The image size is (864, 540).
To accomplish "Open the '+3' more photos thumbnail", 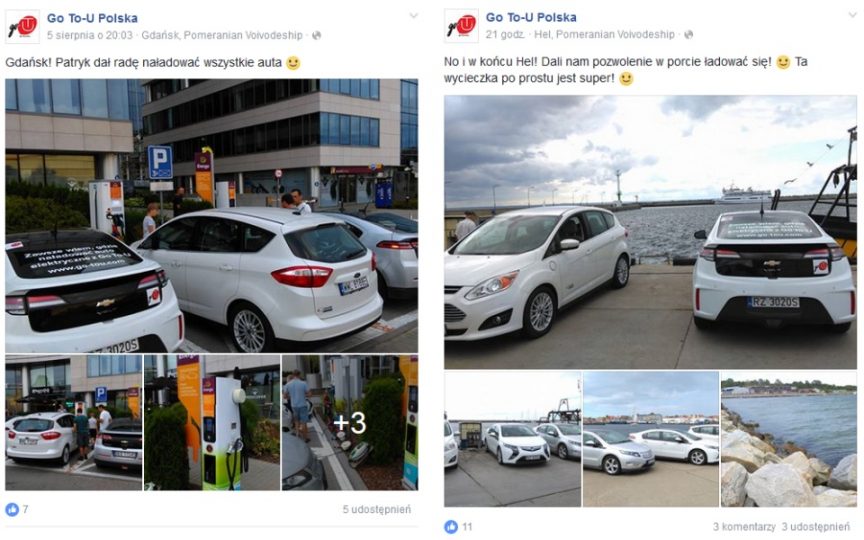I will pos(350,423).
